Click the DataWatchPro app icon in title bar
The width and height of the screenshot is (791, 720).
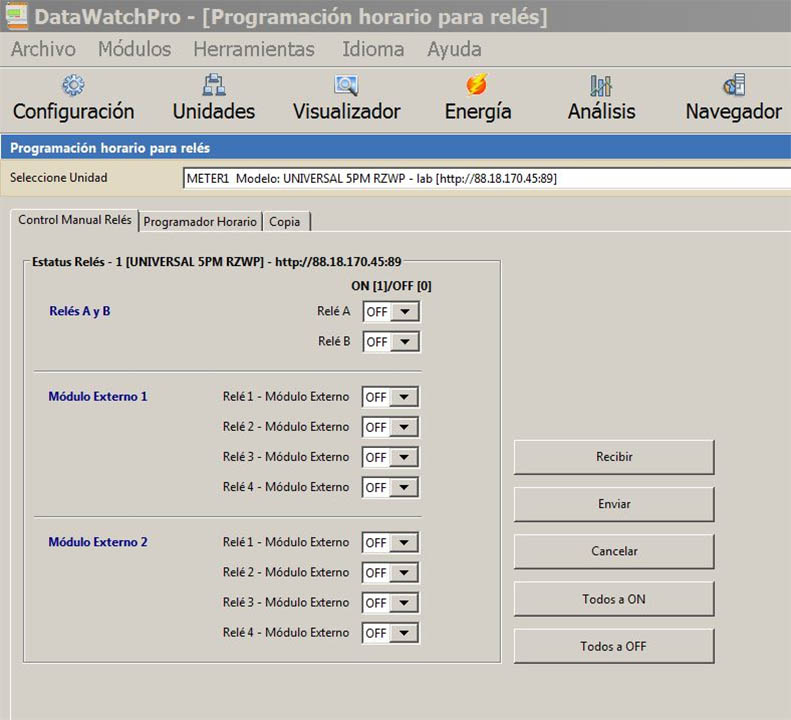pyautogui.click(x=16, y=16)
